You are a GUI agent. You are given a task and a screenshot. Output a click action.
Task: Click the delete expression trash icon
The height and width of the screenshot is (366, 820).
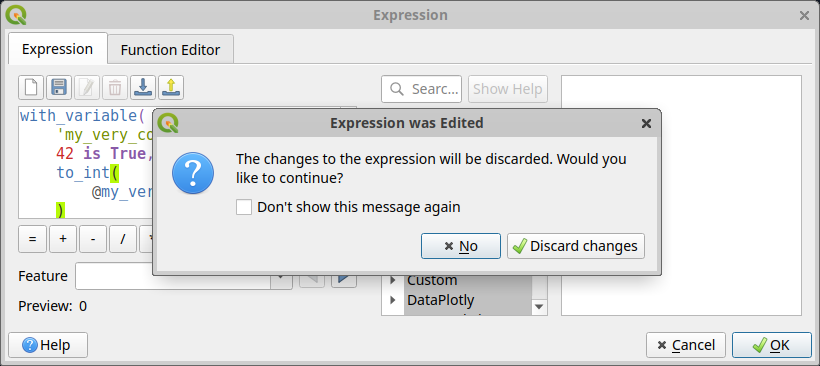pyautogui.click(x=115, y=87)
